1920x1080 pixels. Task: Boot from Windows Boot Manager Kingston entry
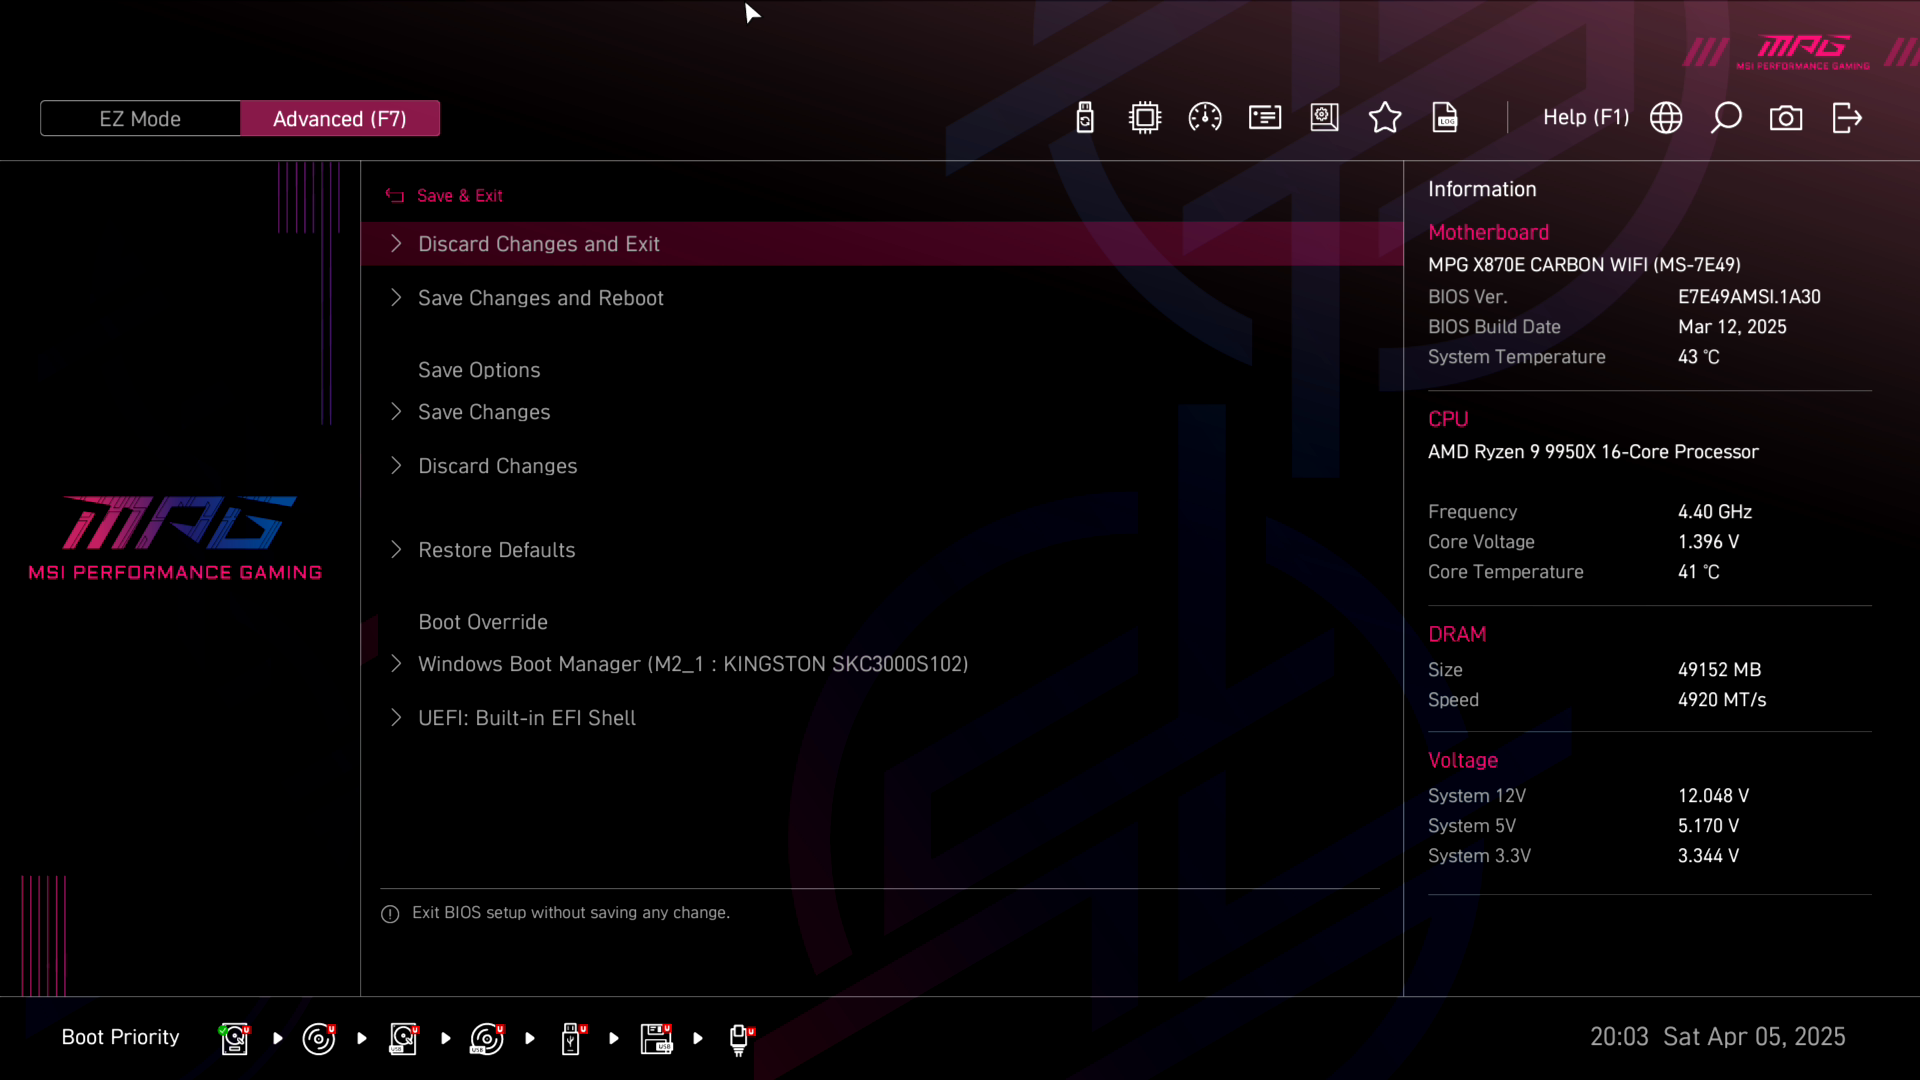click(x=692, y=664)
